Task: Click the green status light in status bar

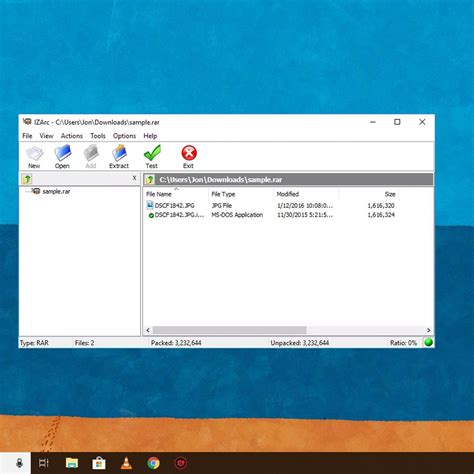Action: coord(428,342)
